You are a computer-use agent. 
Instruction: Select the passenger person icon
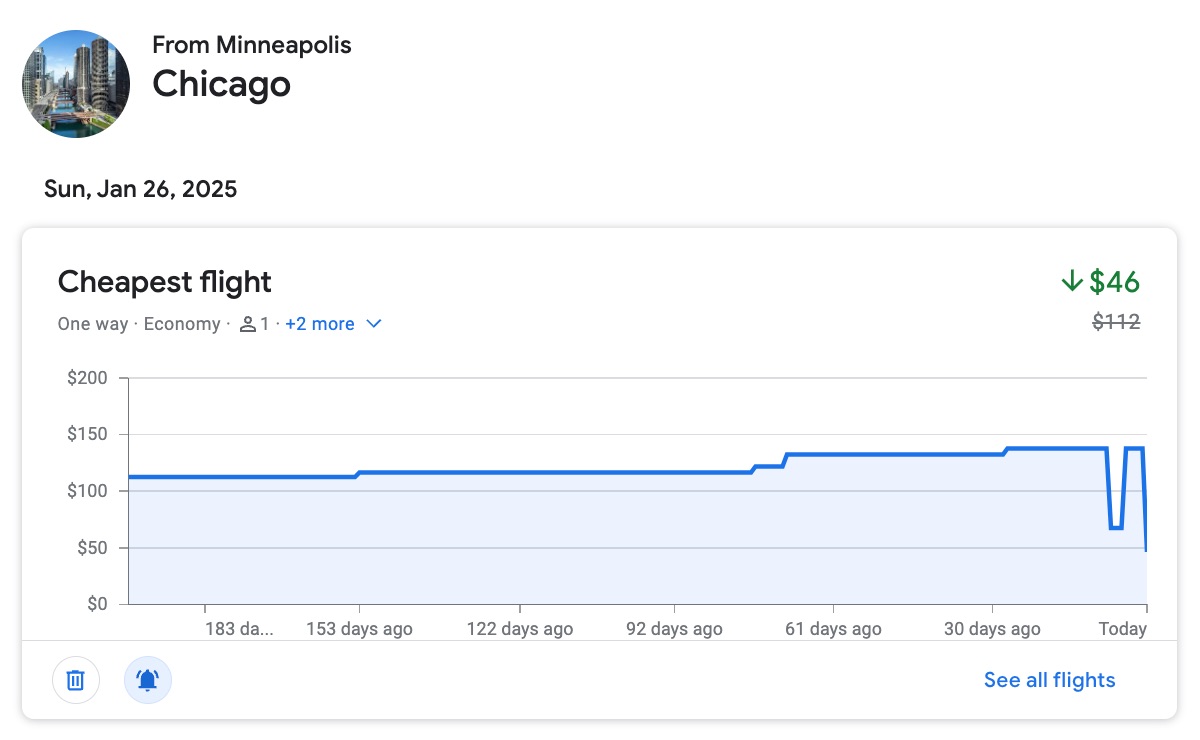[248, 323]
